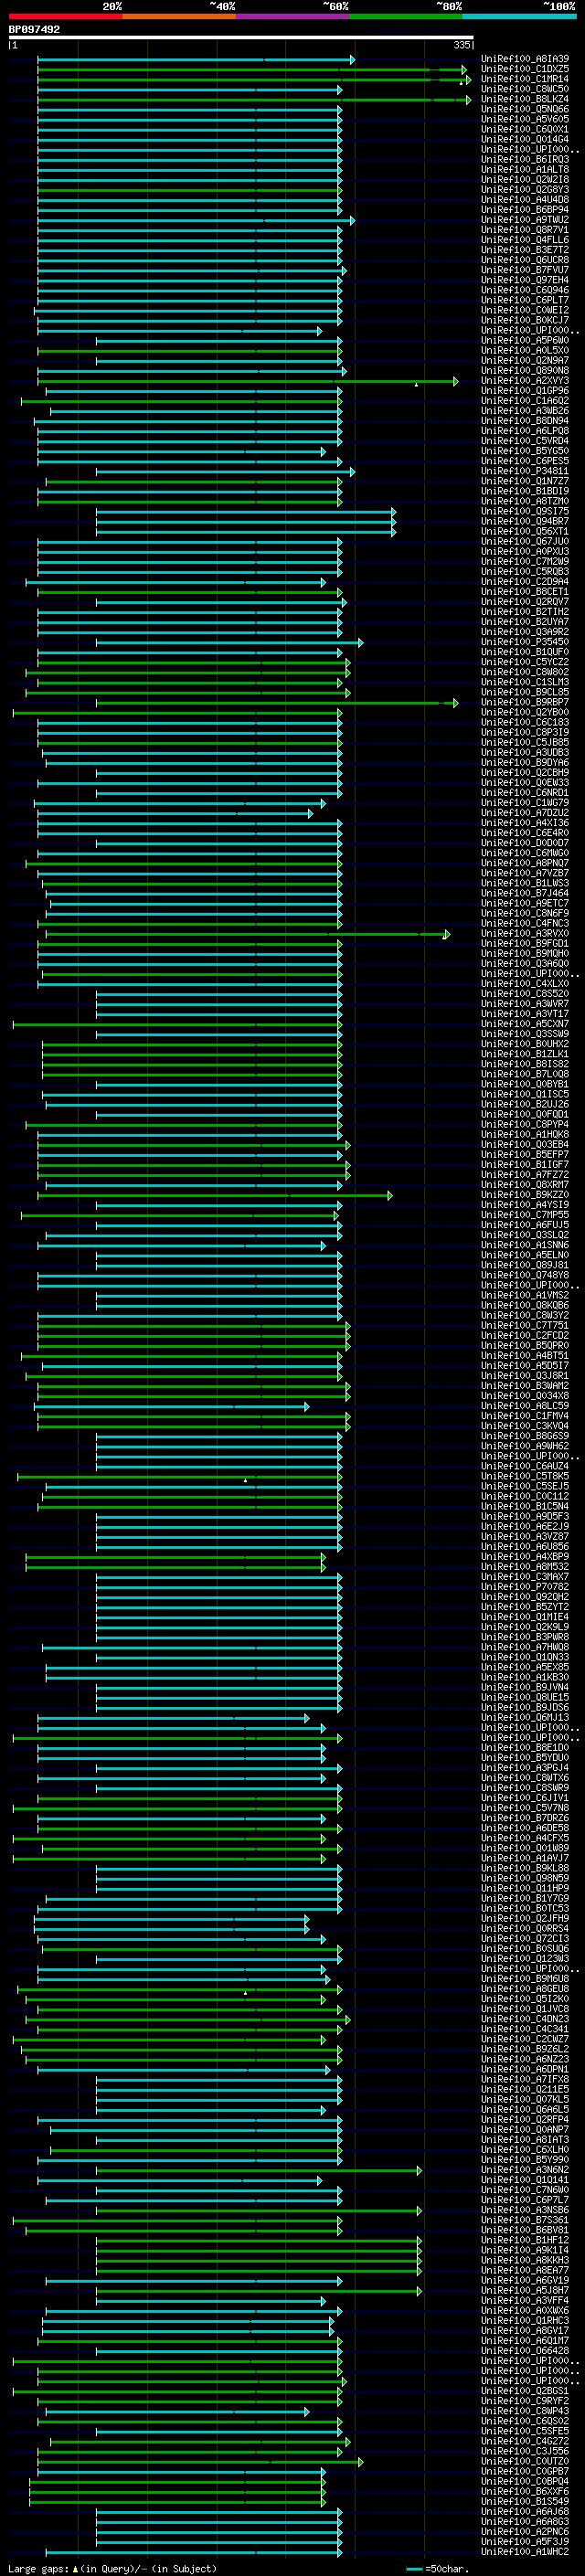Select the UniRef100_A1WHC2 label
The image size is (585, 2576).
[x=525, y=2552]
